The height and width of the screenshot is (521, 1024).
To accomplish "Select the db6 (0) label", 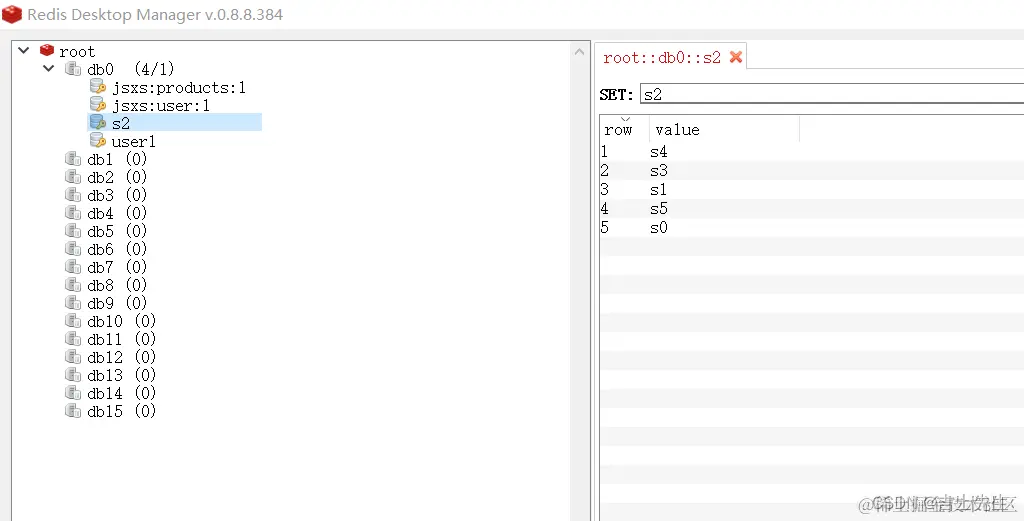I will coord(117,249).
